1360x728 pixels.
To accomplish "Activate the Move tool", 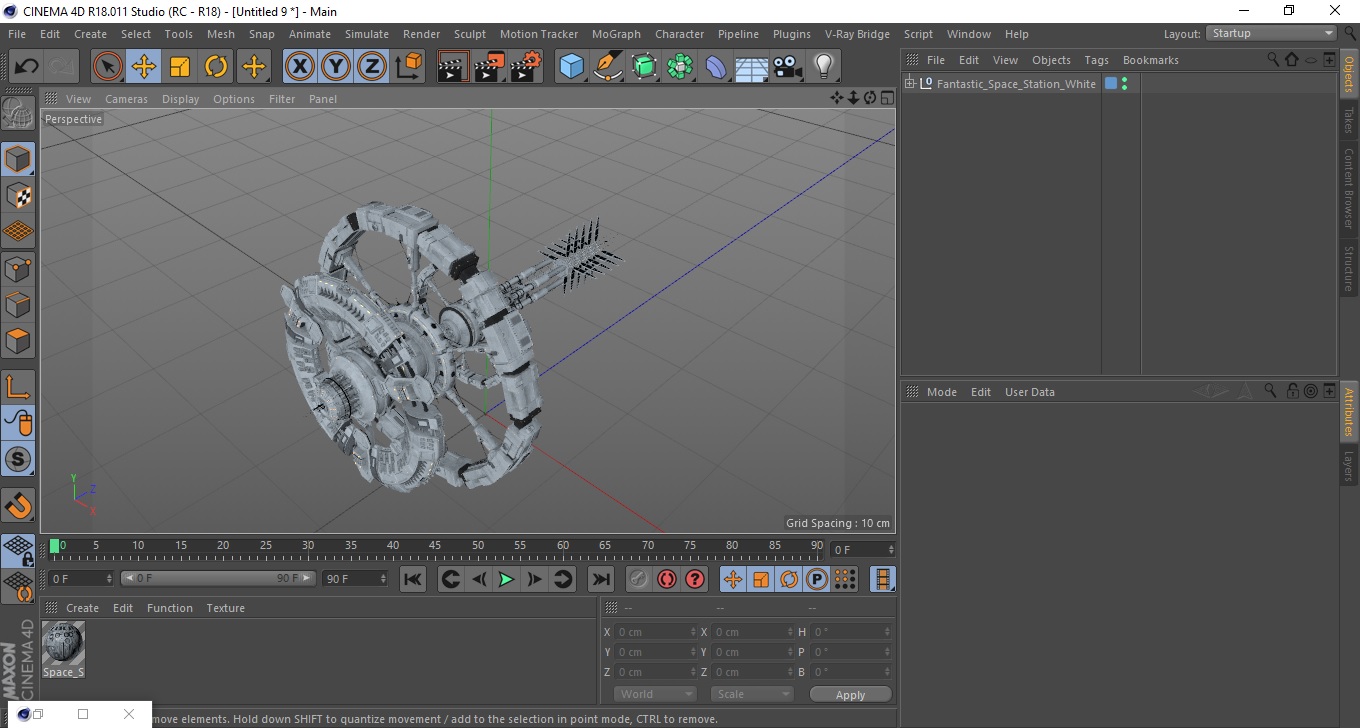I will pyautogui.click(x=144, y=67).
